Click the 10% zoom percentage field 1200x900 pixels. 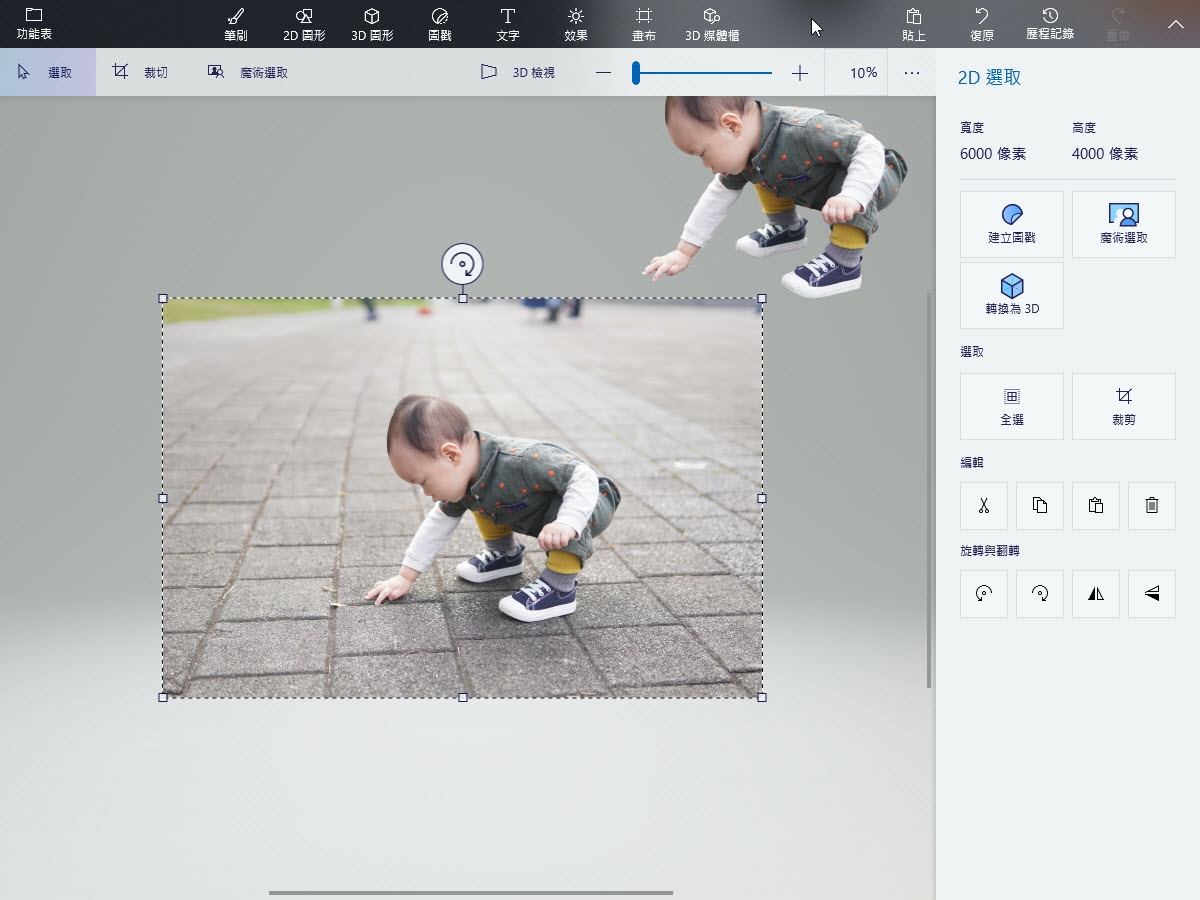863,73
